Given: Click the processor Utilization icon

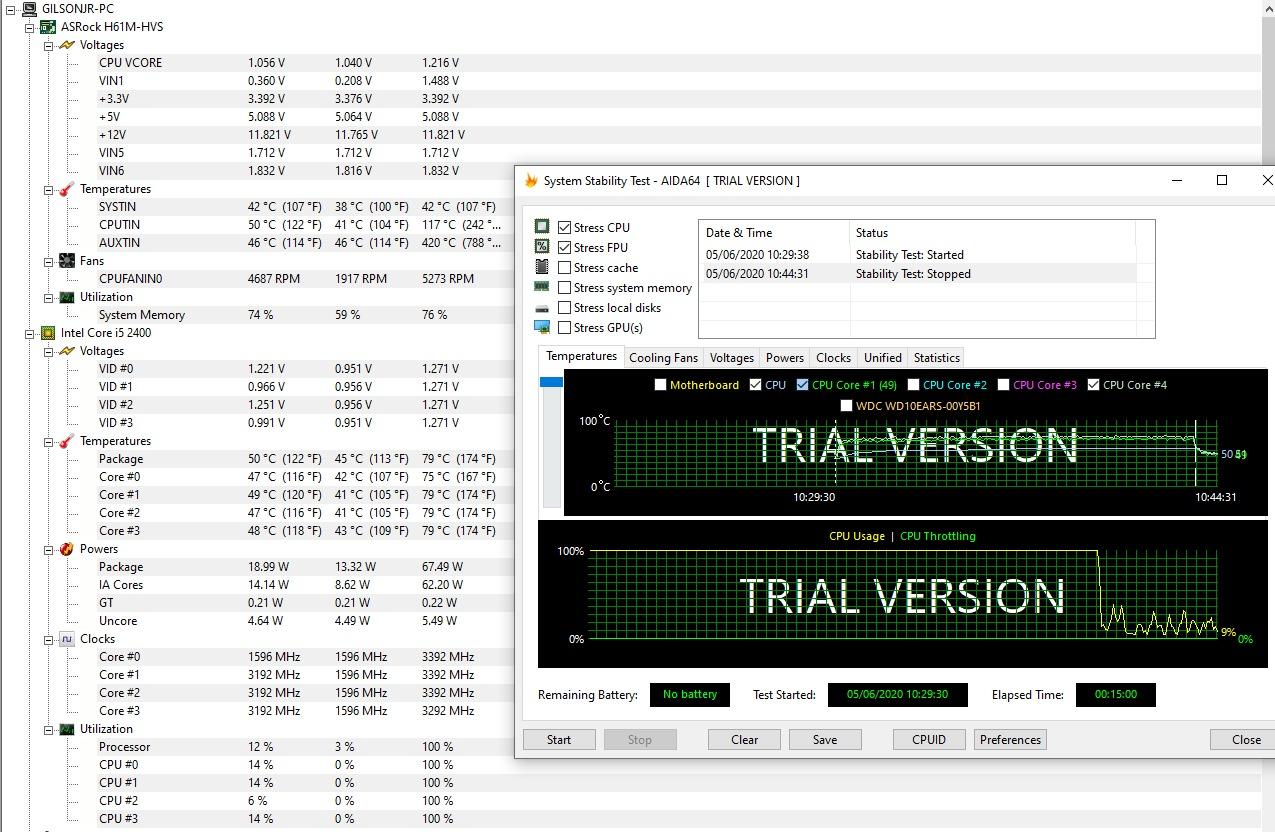Looking at the screenshot, I should point(67,729).
